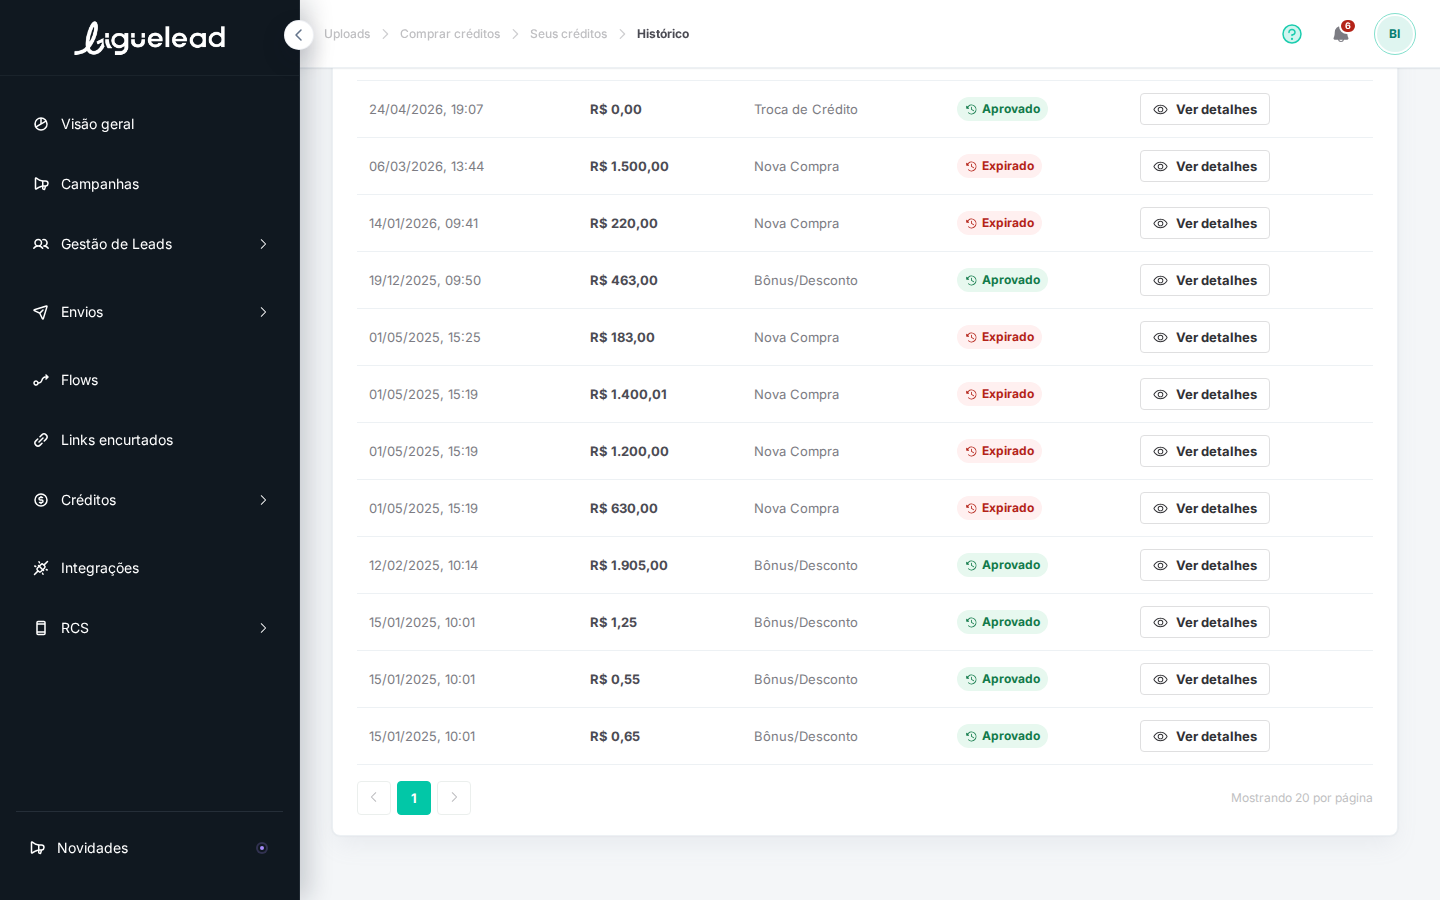Click the amount R$ 1.400,01
This screenshot has width=1440, height=900.
coord(628,394)
